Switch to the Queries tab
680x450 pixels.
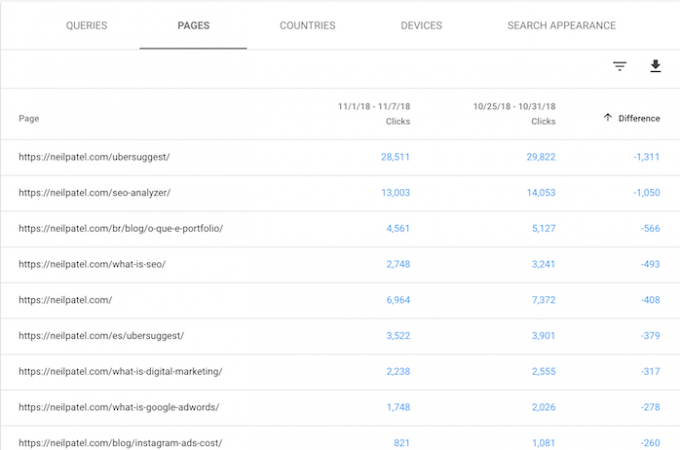click(86, 25)
